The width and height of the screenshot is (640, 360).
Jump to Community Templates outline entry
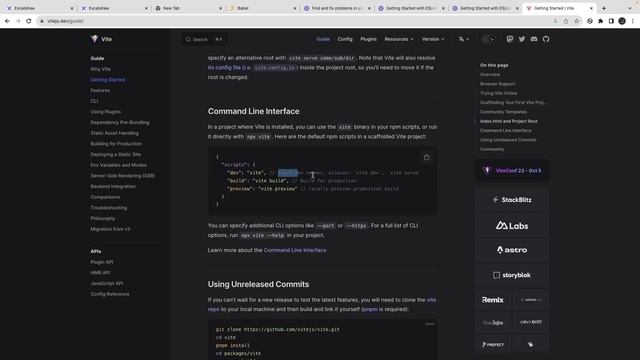(x=503, y=112)
